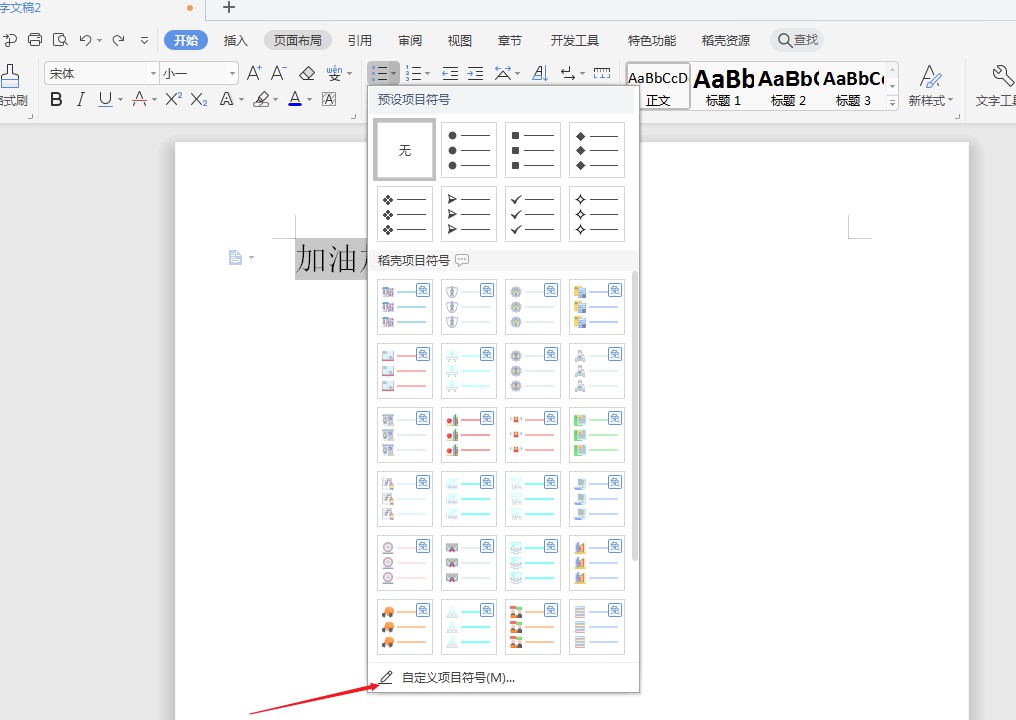Open the bullet list button

(380, 73)
